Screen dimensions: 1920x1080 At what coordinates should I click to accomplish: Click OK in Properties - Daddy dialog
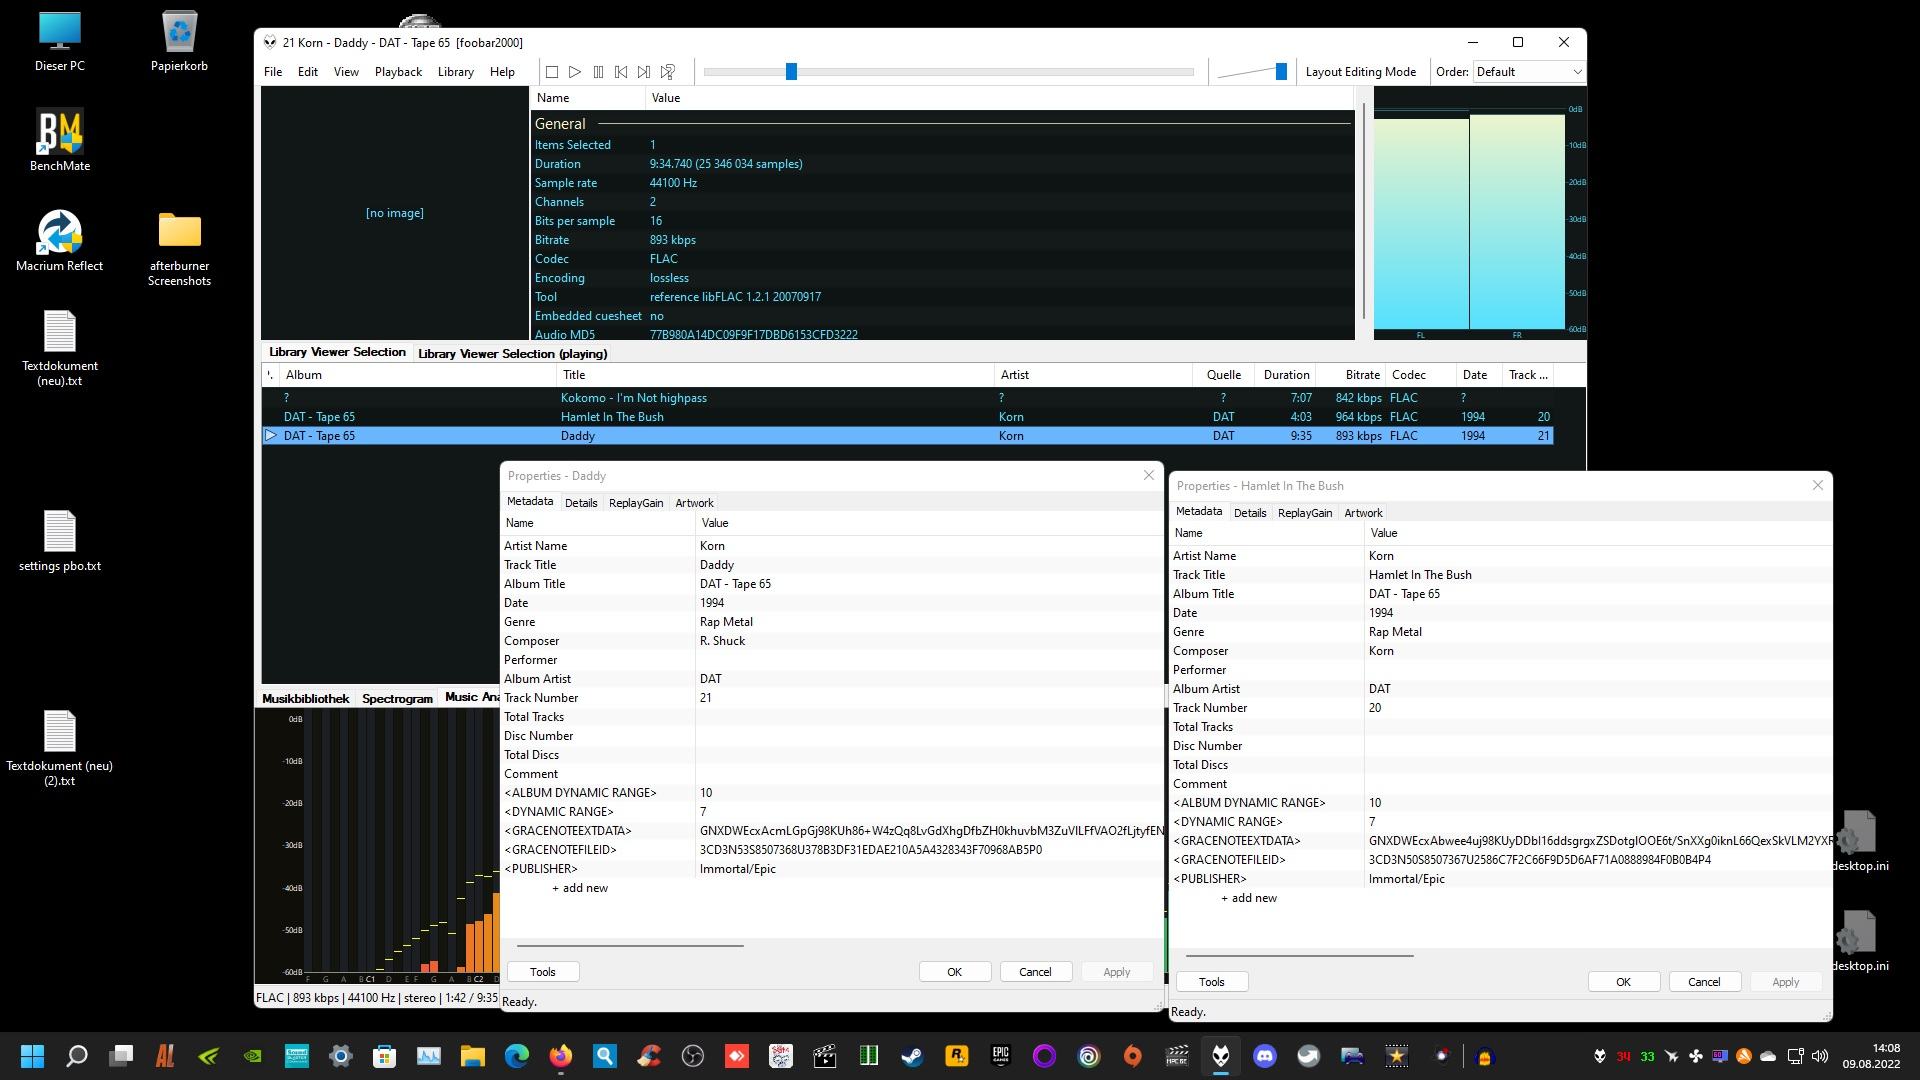(x=954, y=972)
